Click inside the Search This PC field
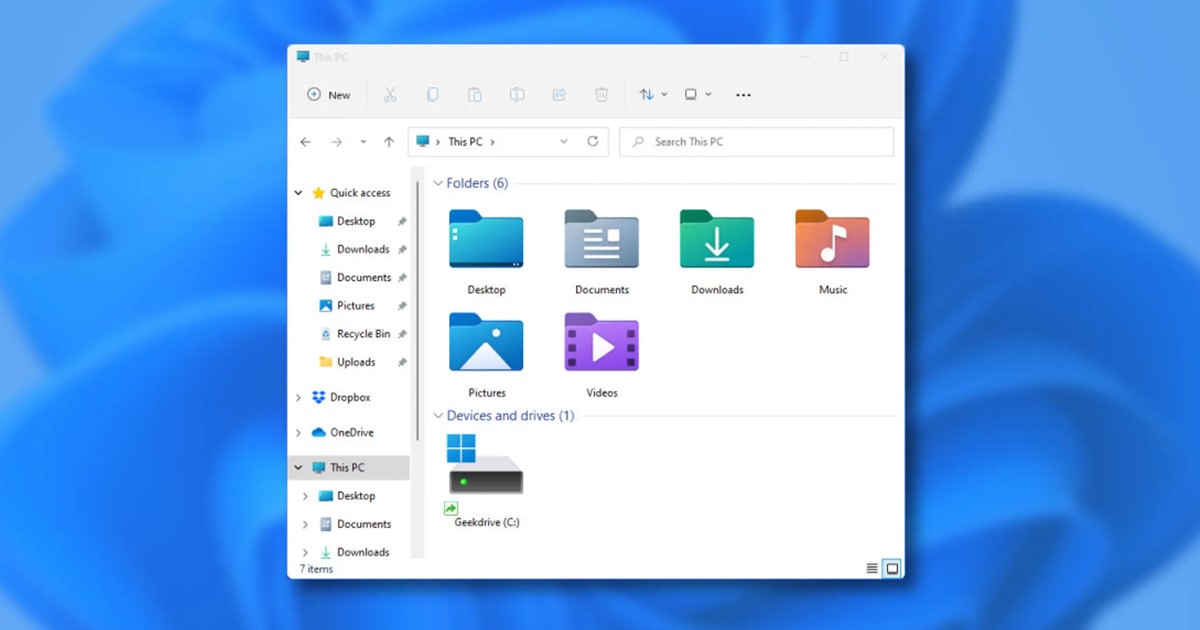1200x630 pixels. point(756,141)
